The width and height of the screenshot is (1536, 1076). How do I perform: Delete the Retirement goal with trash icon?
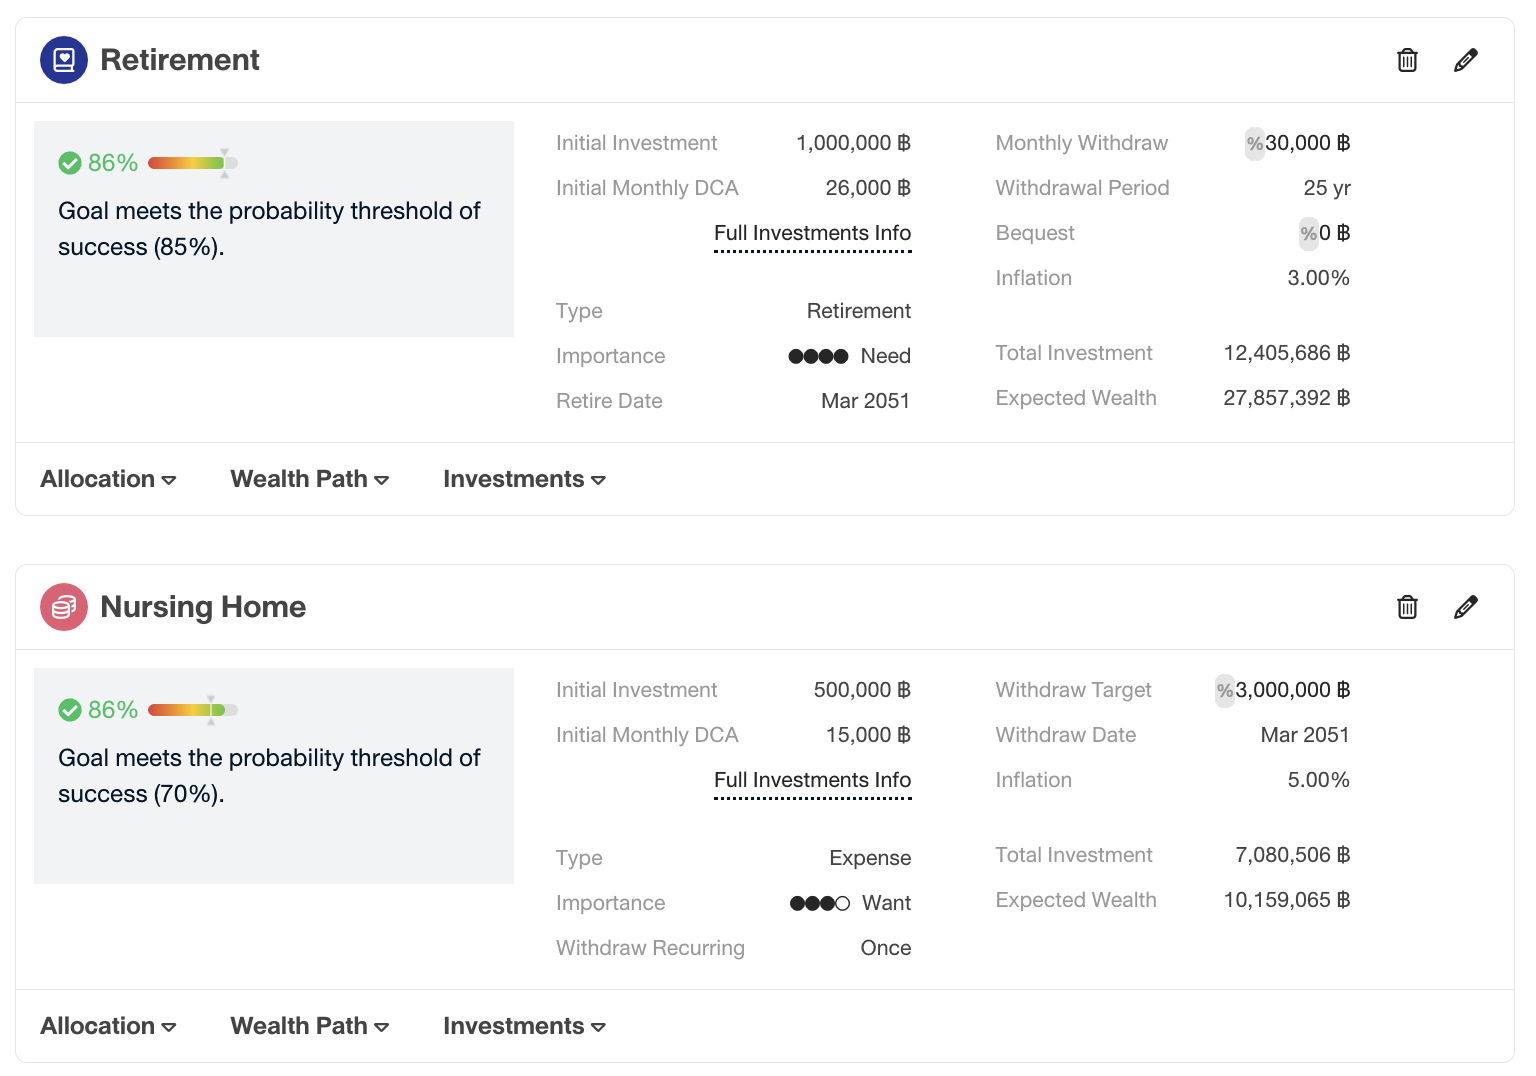coord(1407,60)
